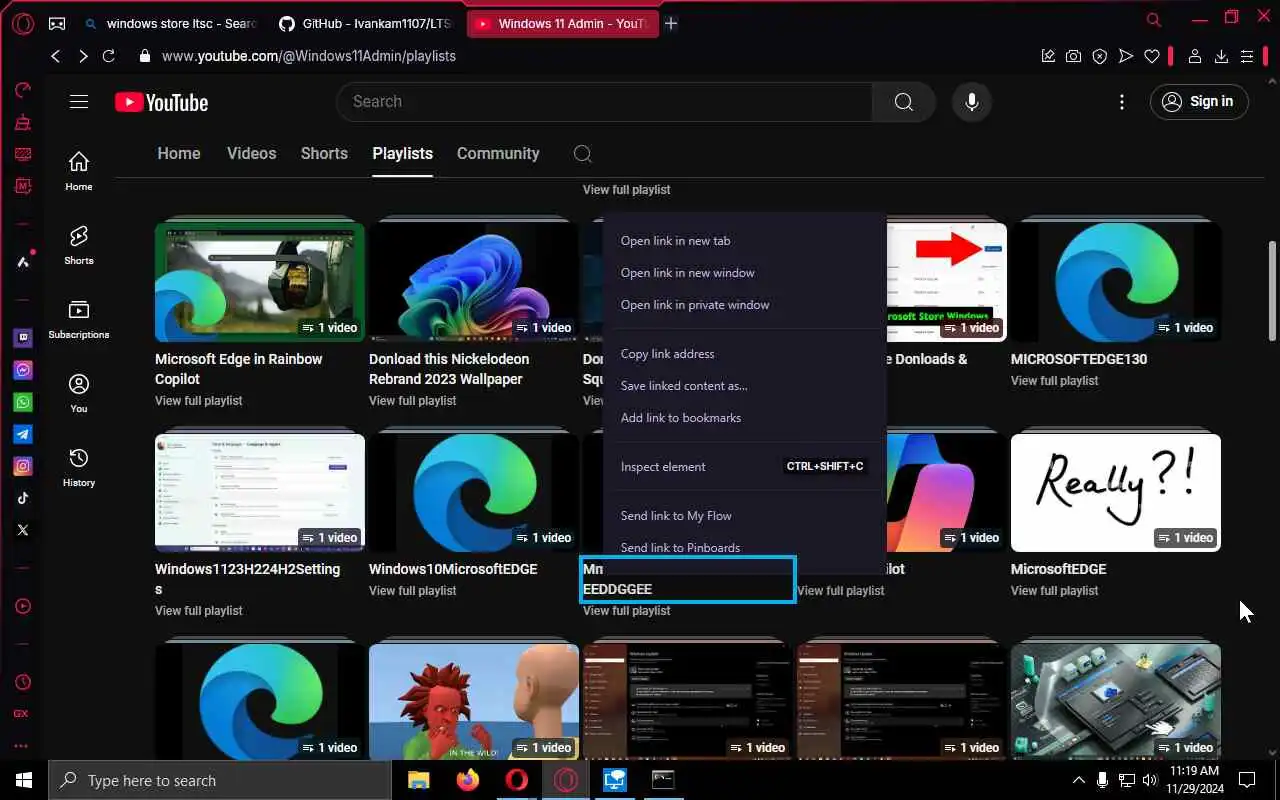Open the search tabs magnifier icon
This screenshot has height=800, width=1280.
tap(1154, 19)
